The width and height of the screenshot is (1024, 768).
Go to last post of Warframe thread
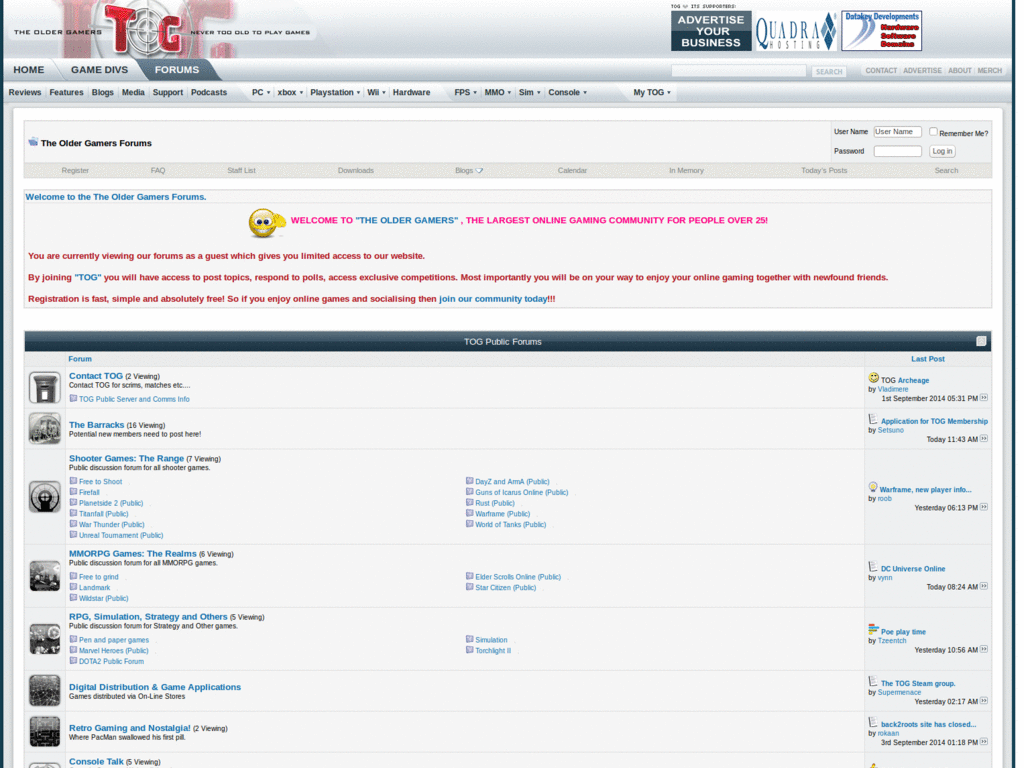coord(984,507)
